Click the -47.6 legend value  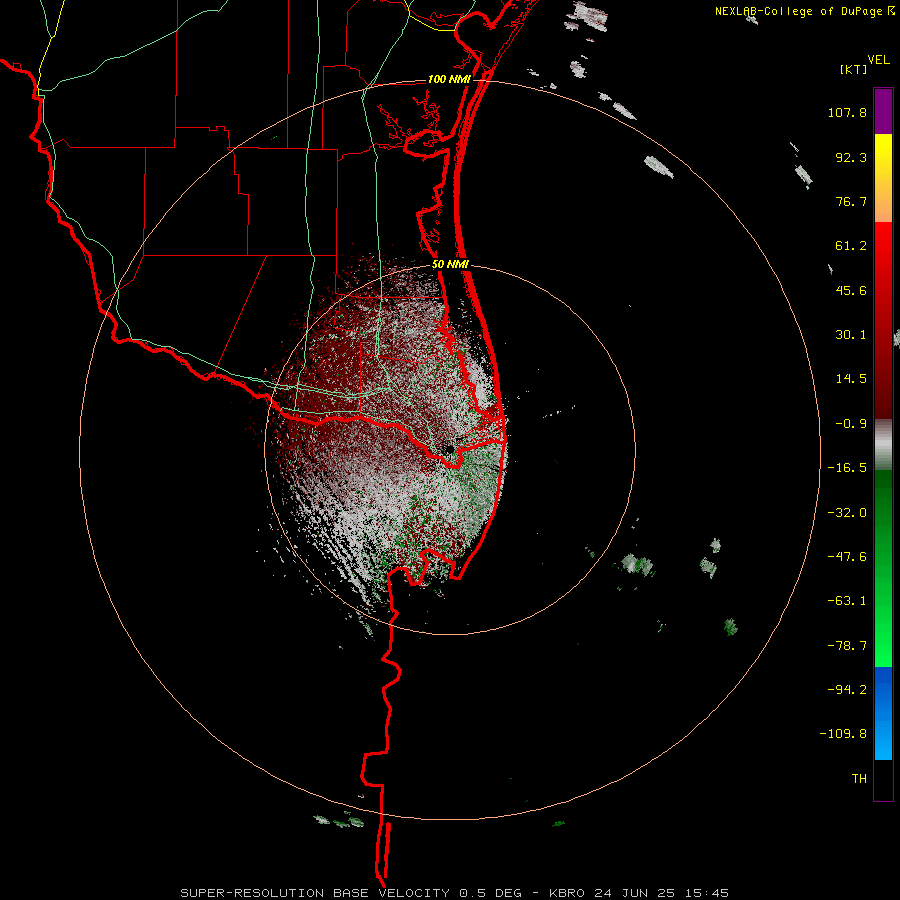tap(847, 557)
